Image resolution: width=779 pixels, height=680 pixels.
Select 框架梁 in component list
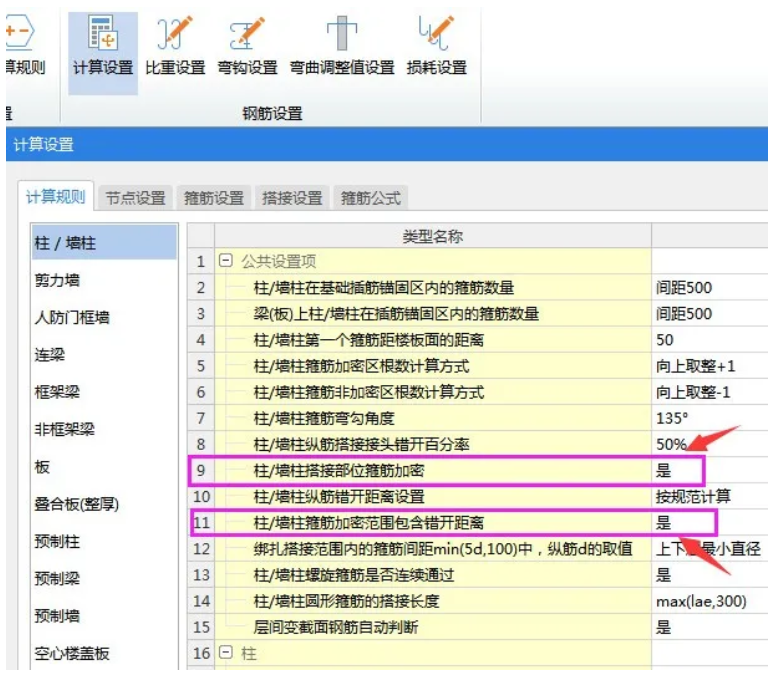104,392
